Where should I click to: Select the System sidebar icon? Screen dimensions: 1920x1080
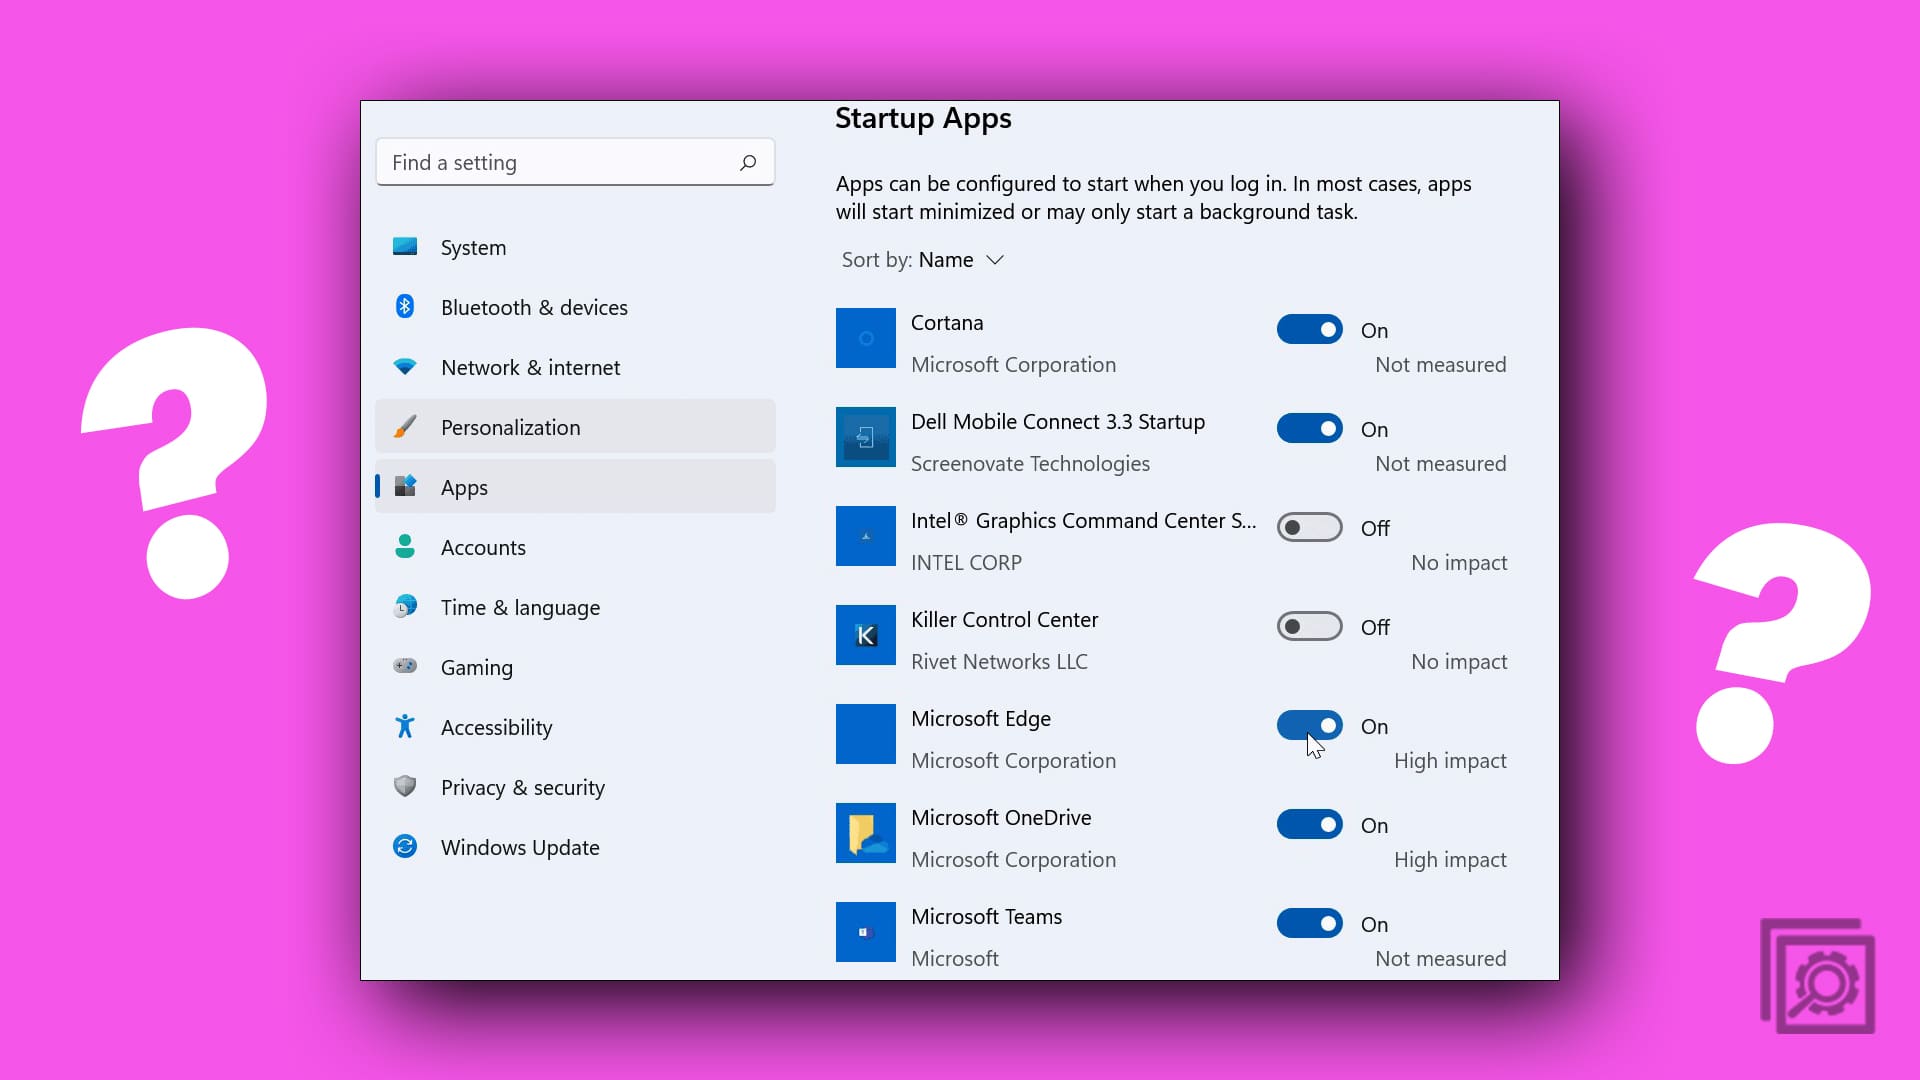tap(405, 247)
